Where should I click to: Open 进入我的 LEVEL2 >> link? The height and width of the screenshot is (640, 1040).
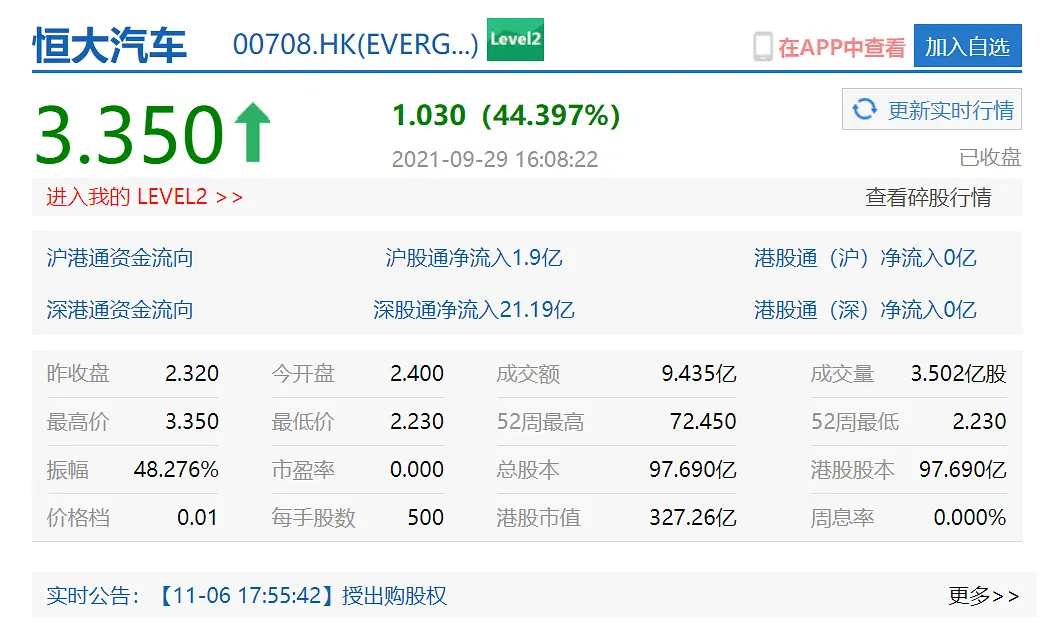[144, 197]
